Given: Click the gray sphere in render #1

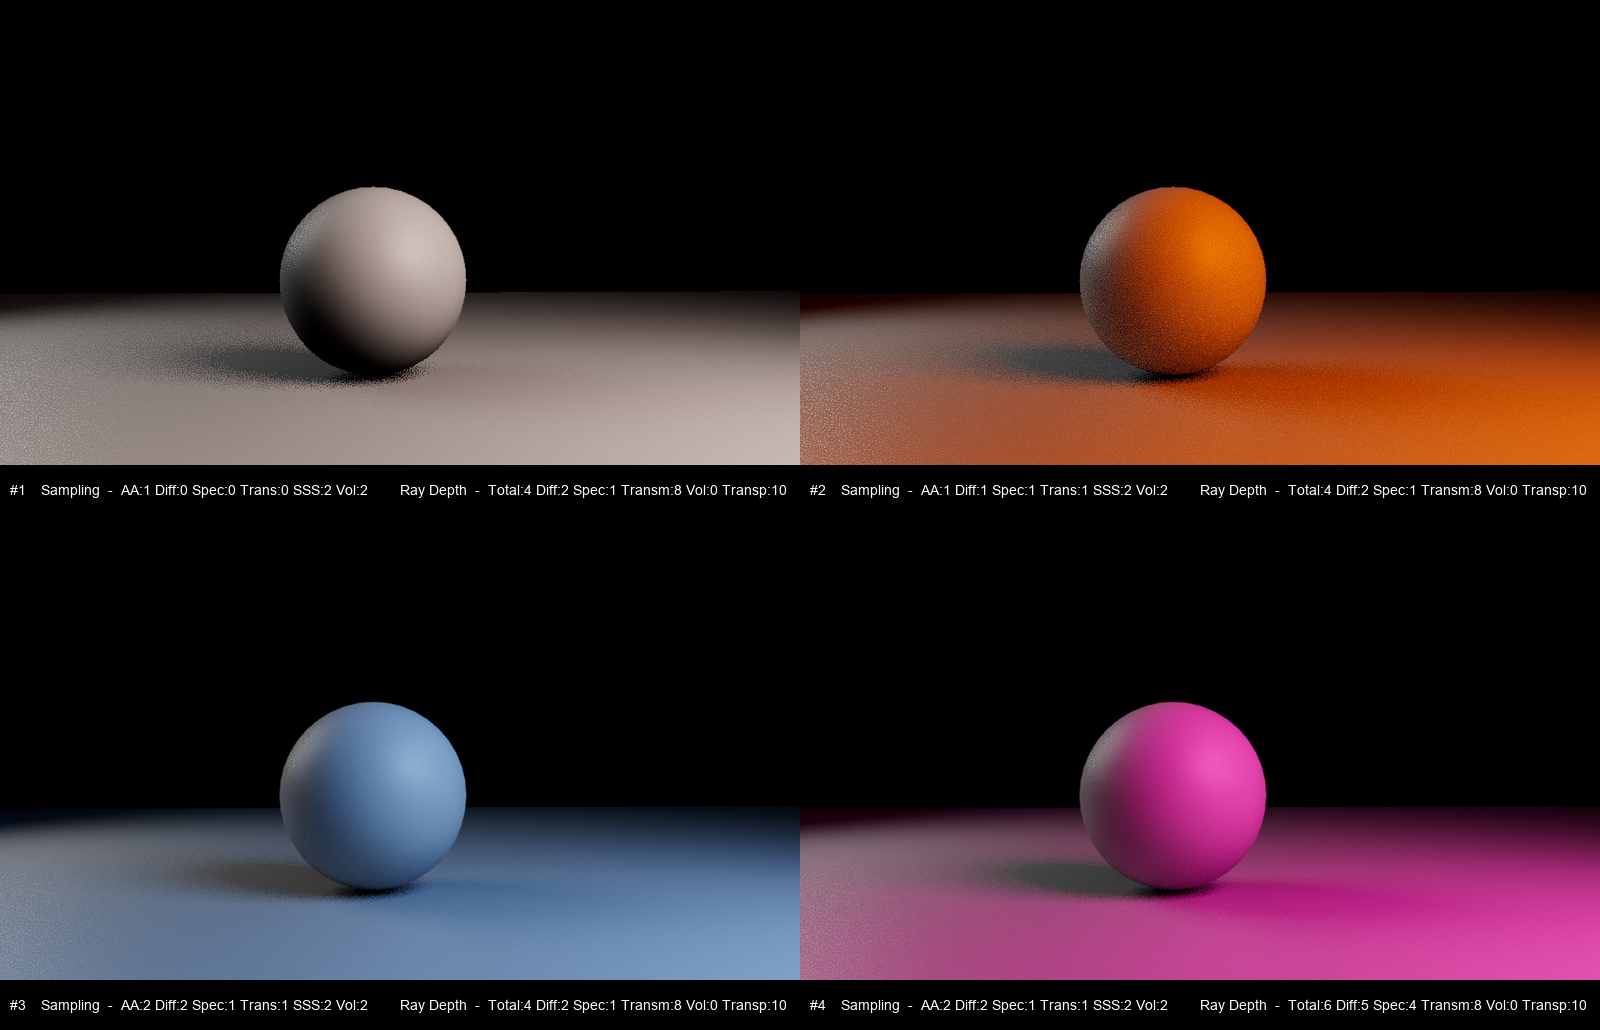Looking at the screenshot, I should [373, 281].
